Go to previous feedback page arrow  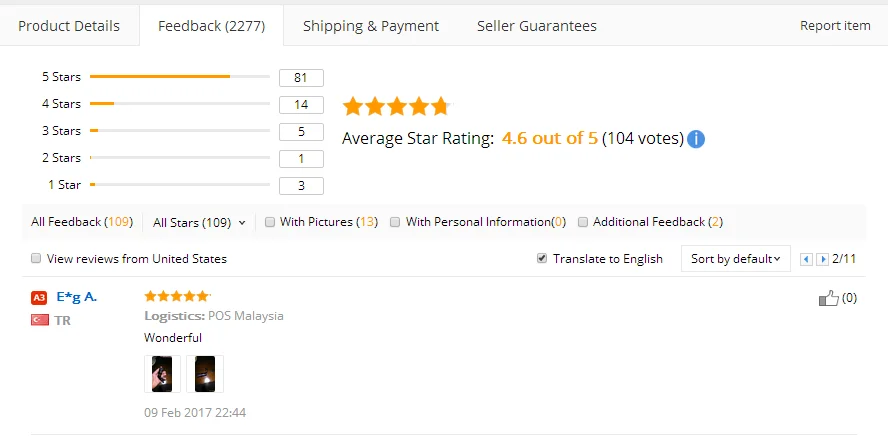(807, 259)
